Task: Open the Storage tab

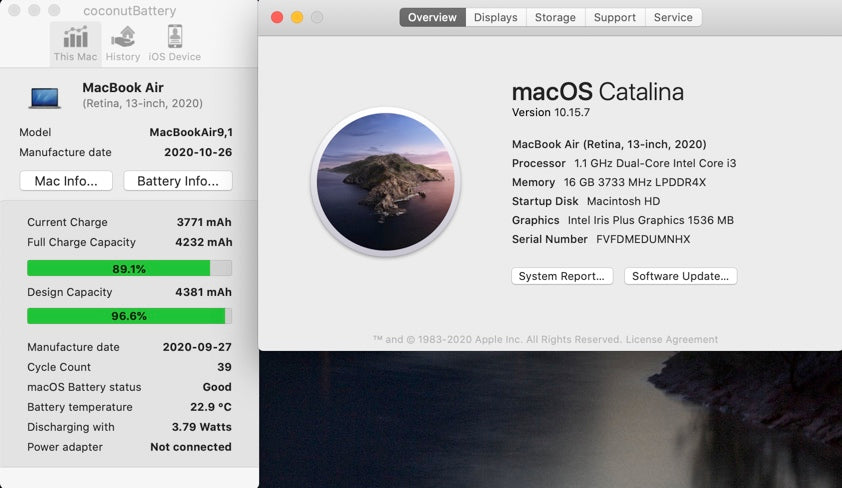Action: [x=555, y=17]
